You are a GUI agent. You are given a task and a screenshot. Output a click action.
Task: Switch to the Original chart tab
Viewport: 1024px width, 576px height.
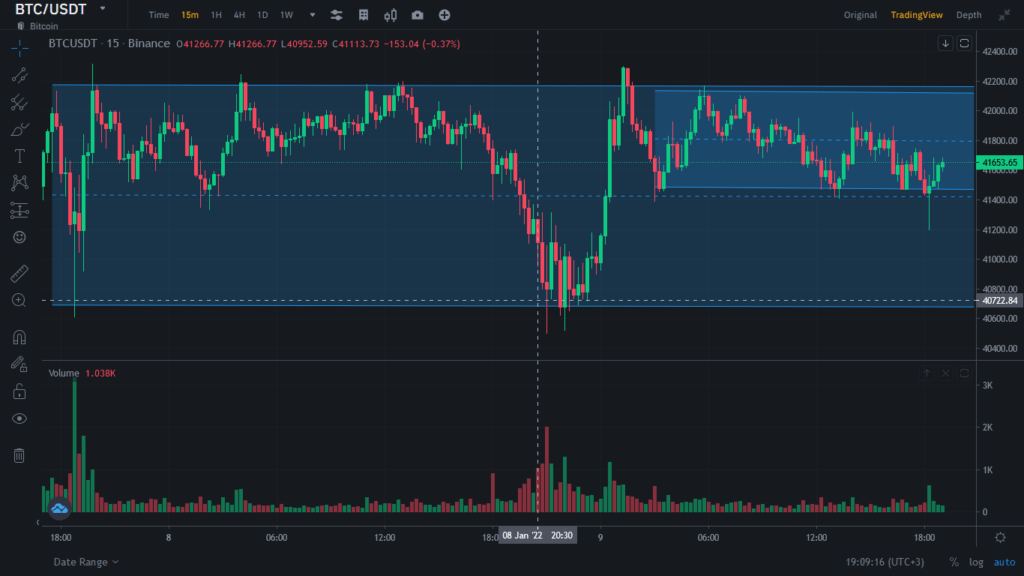[860, 15]
